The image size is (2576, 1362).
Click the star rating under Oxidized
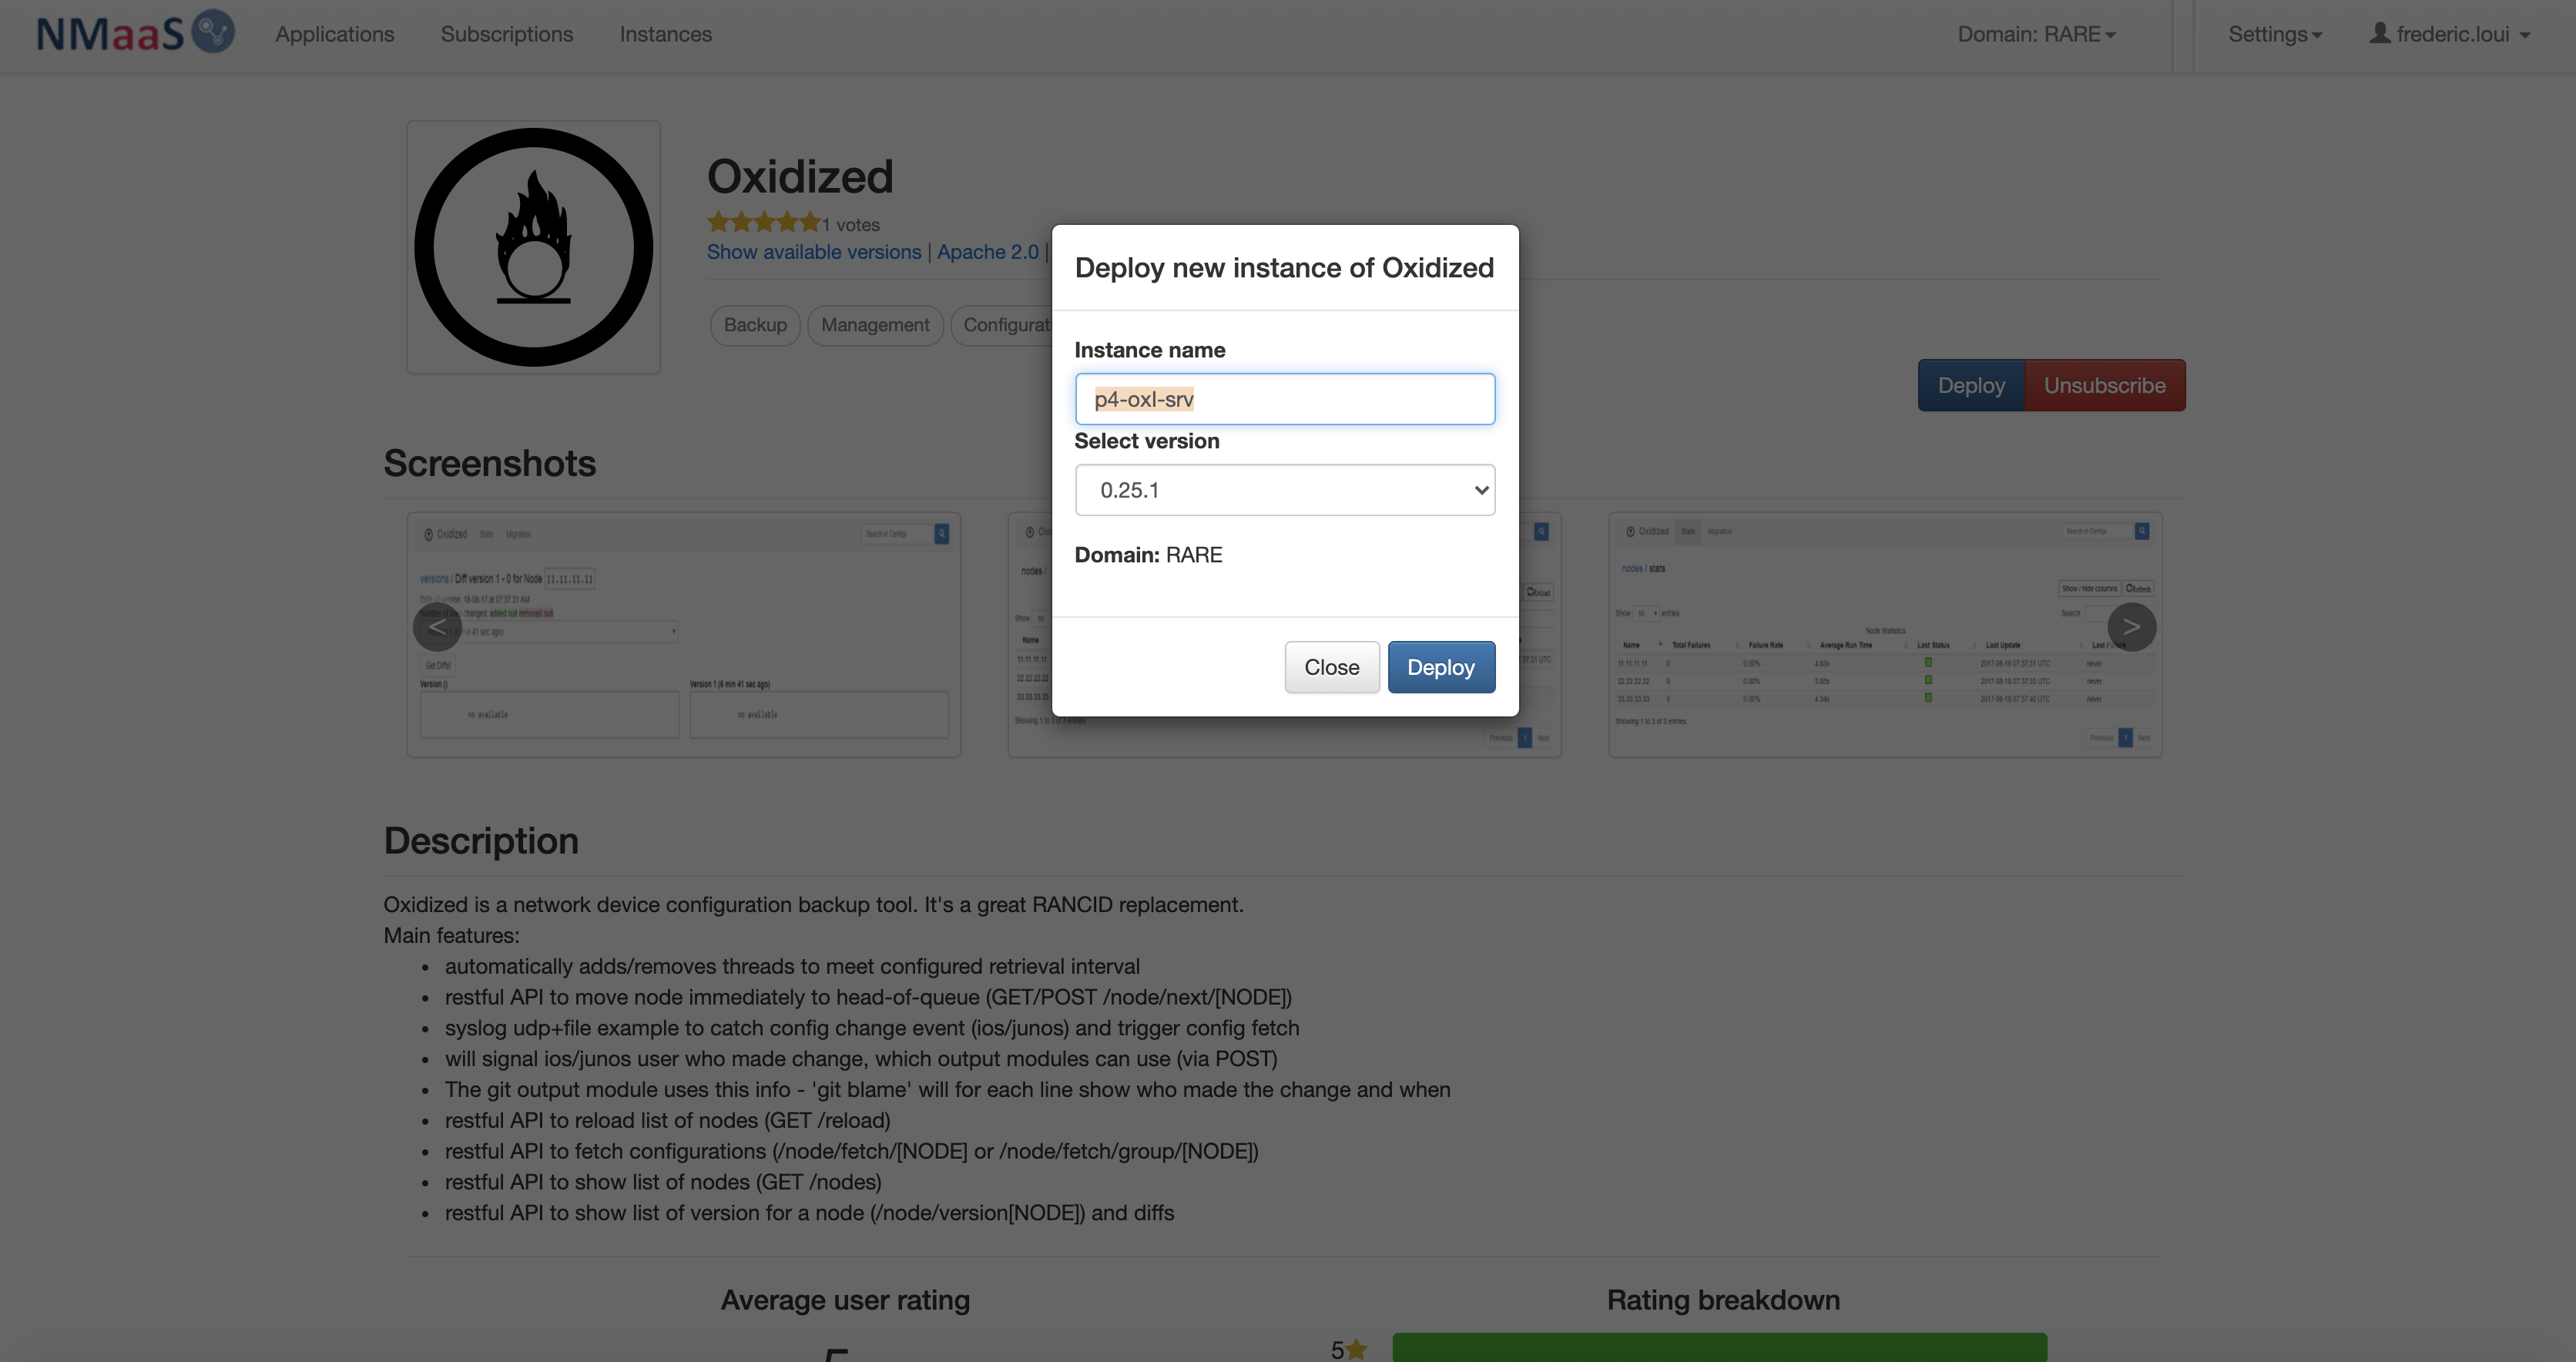(x=764, y=222)
